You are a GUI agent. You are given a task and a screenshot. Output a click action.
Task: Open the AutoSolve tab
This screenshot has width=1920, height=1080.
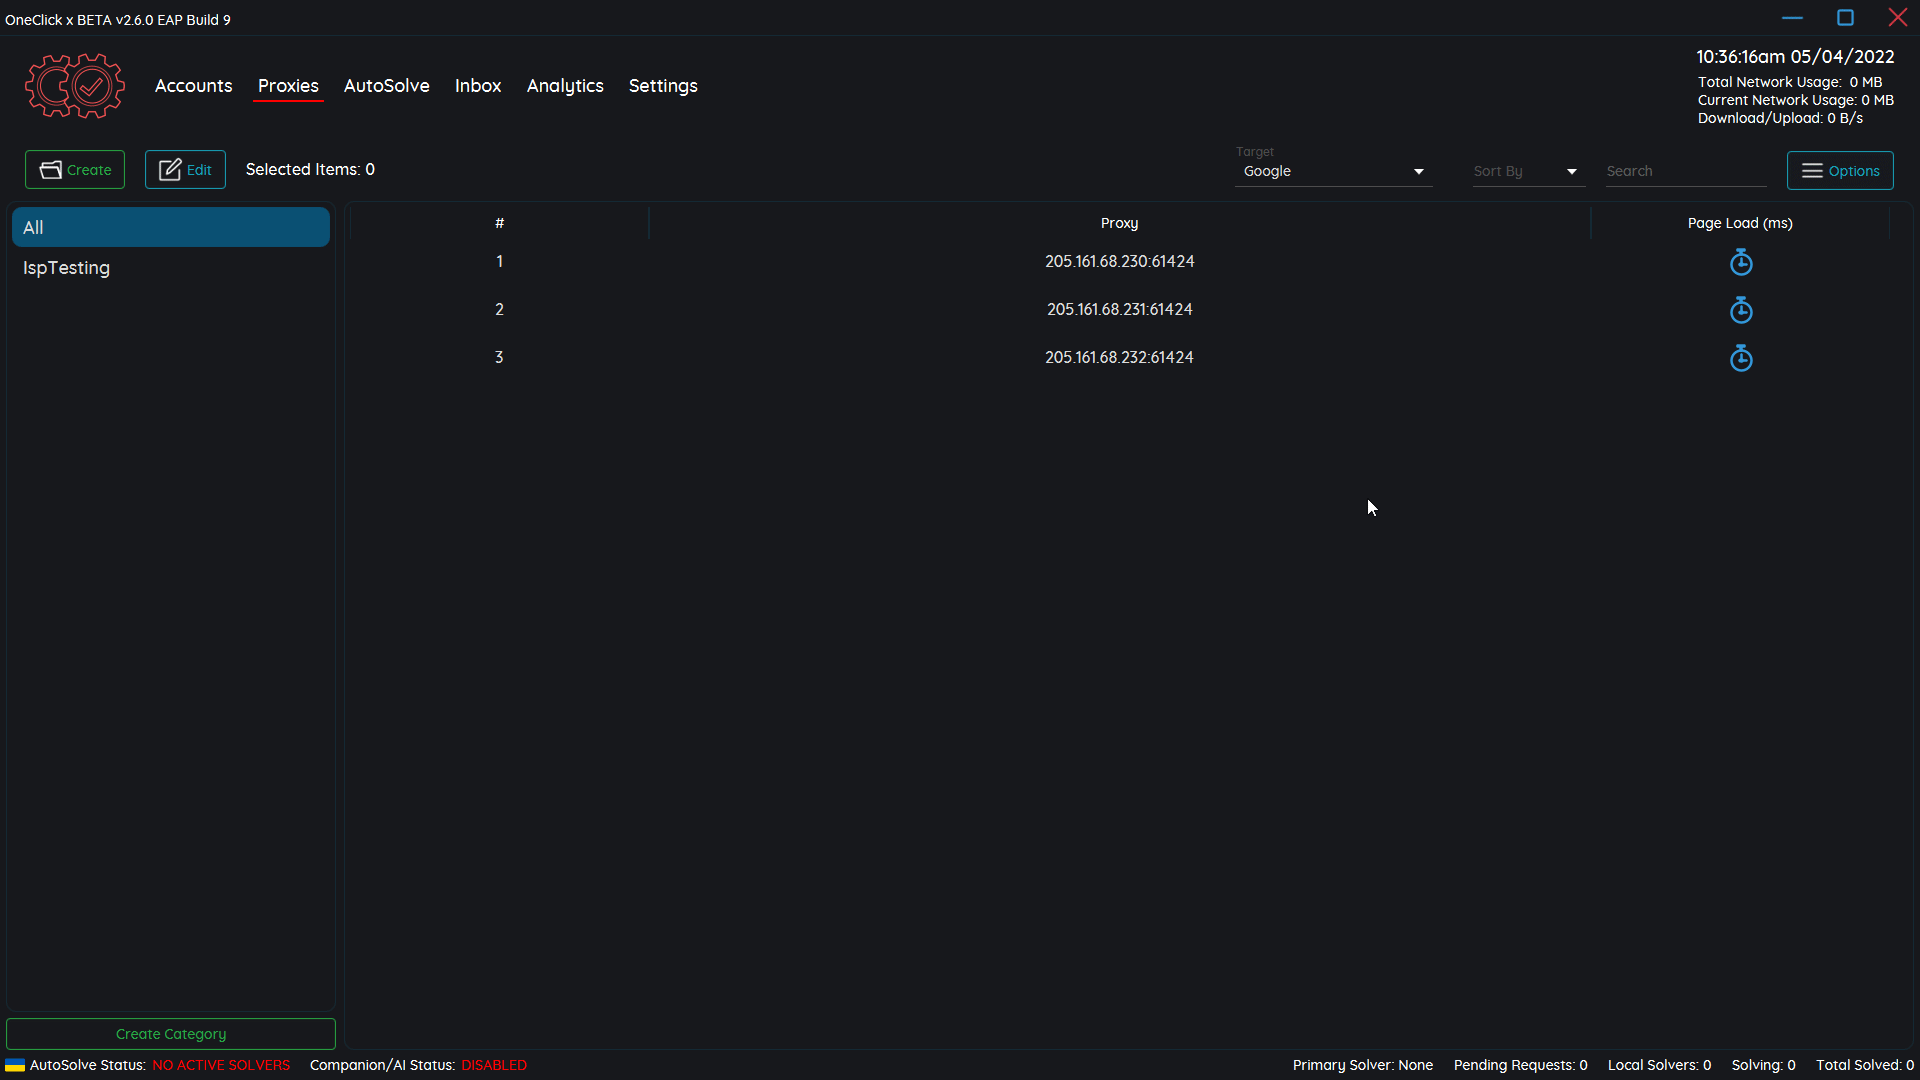click(386, 86)
